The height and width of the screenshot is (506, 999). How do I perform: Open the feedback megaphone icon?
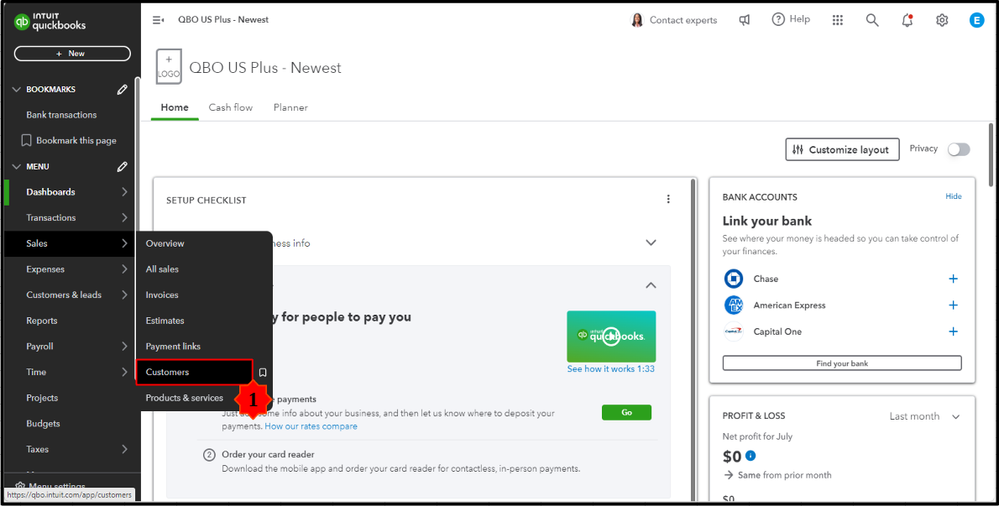(744, 20)
